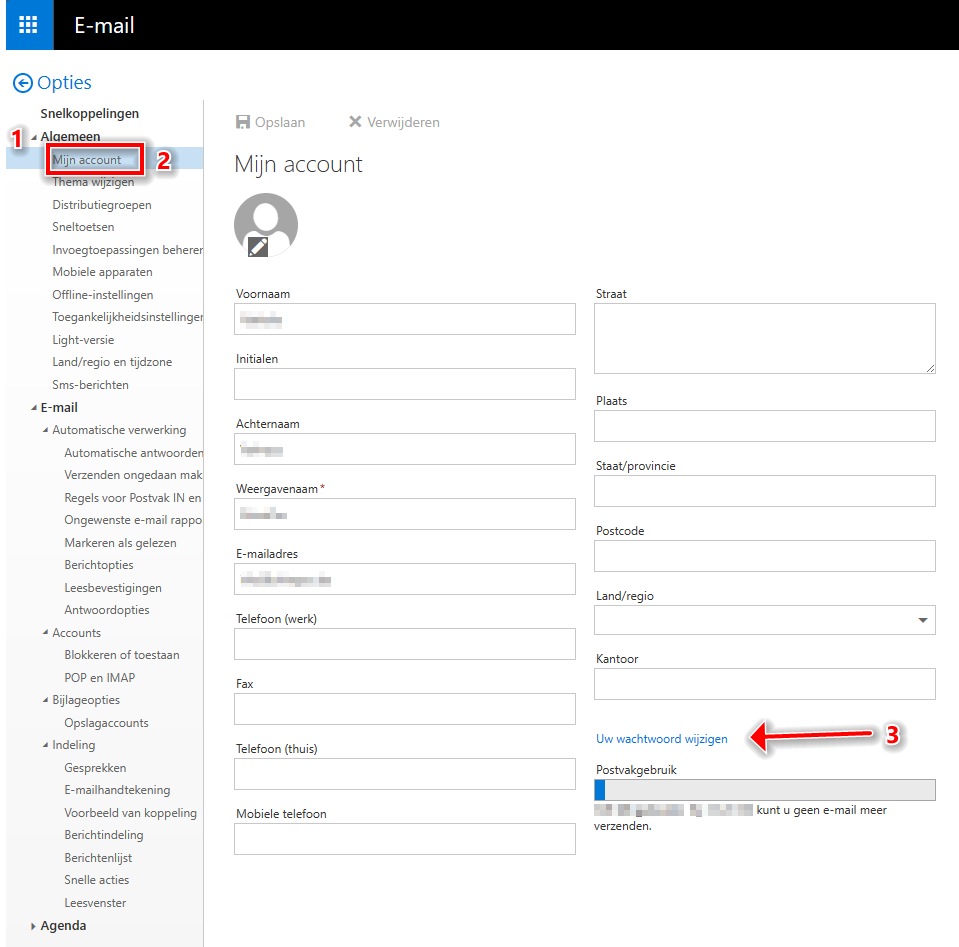Go to E-mailhandtekening option
Viewport: 959px width, 947px height.
point(117,790)
